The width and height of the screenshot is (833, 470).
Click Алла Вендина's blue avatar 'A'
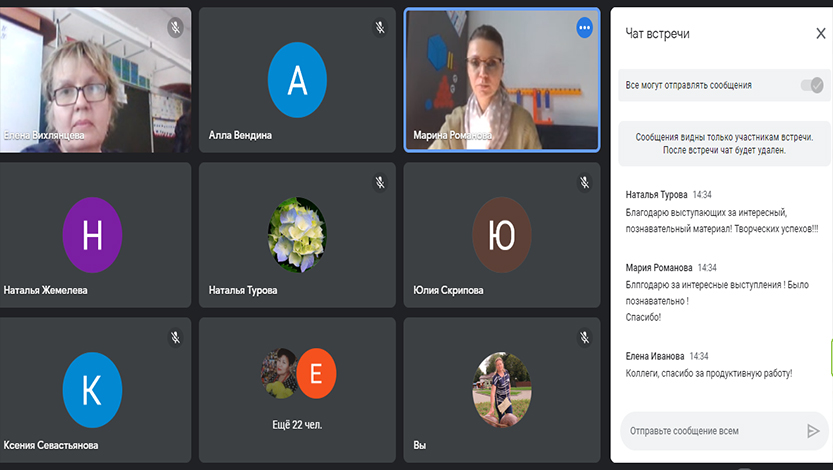297,80
